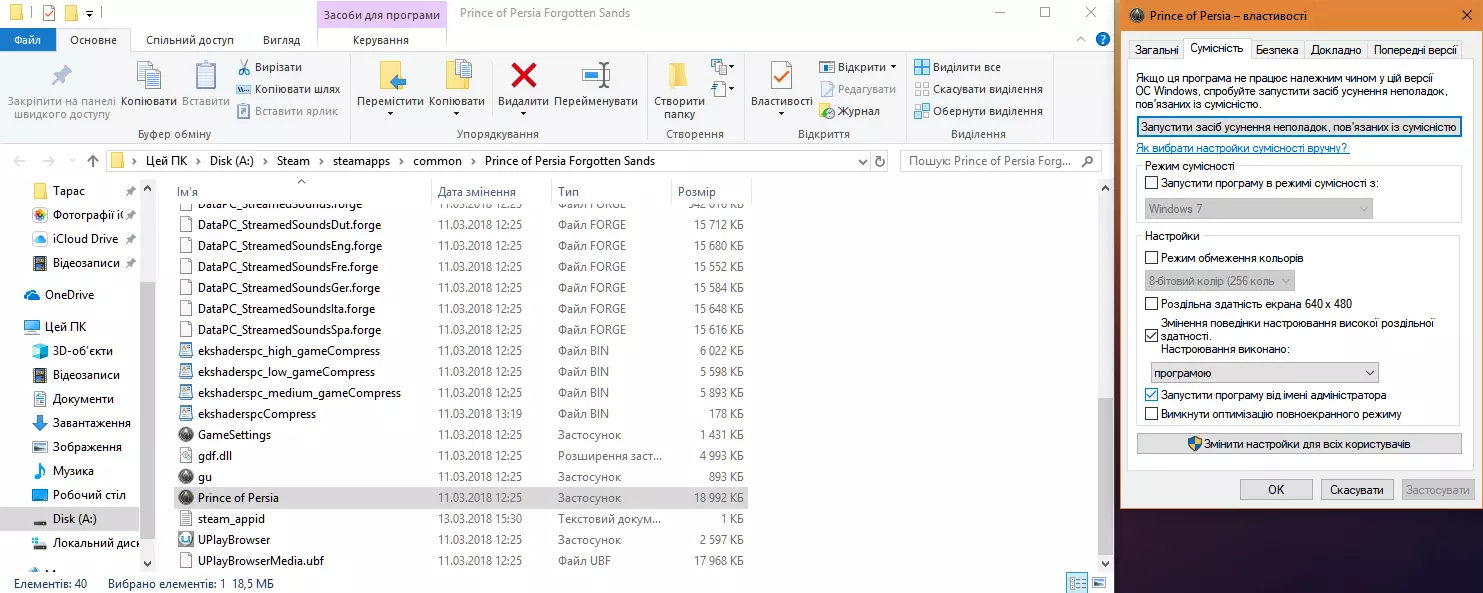Switch to Вигляд ribbon tab
This screenshot has height=593, width=1483.
(x=281, y=40)
